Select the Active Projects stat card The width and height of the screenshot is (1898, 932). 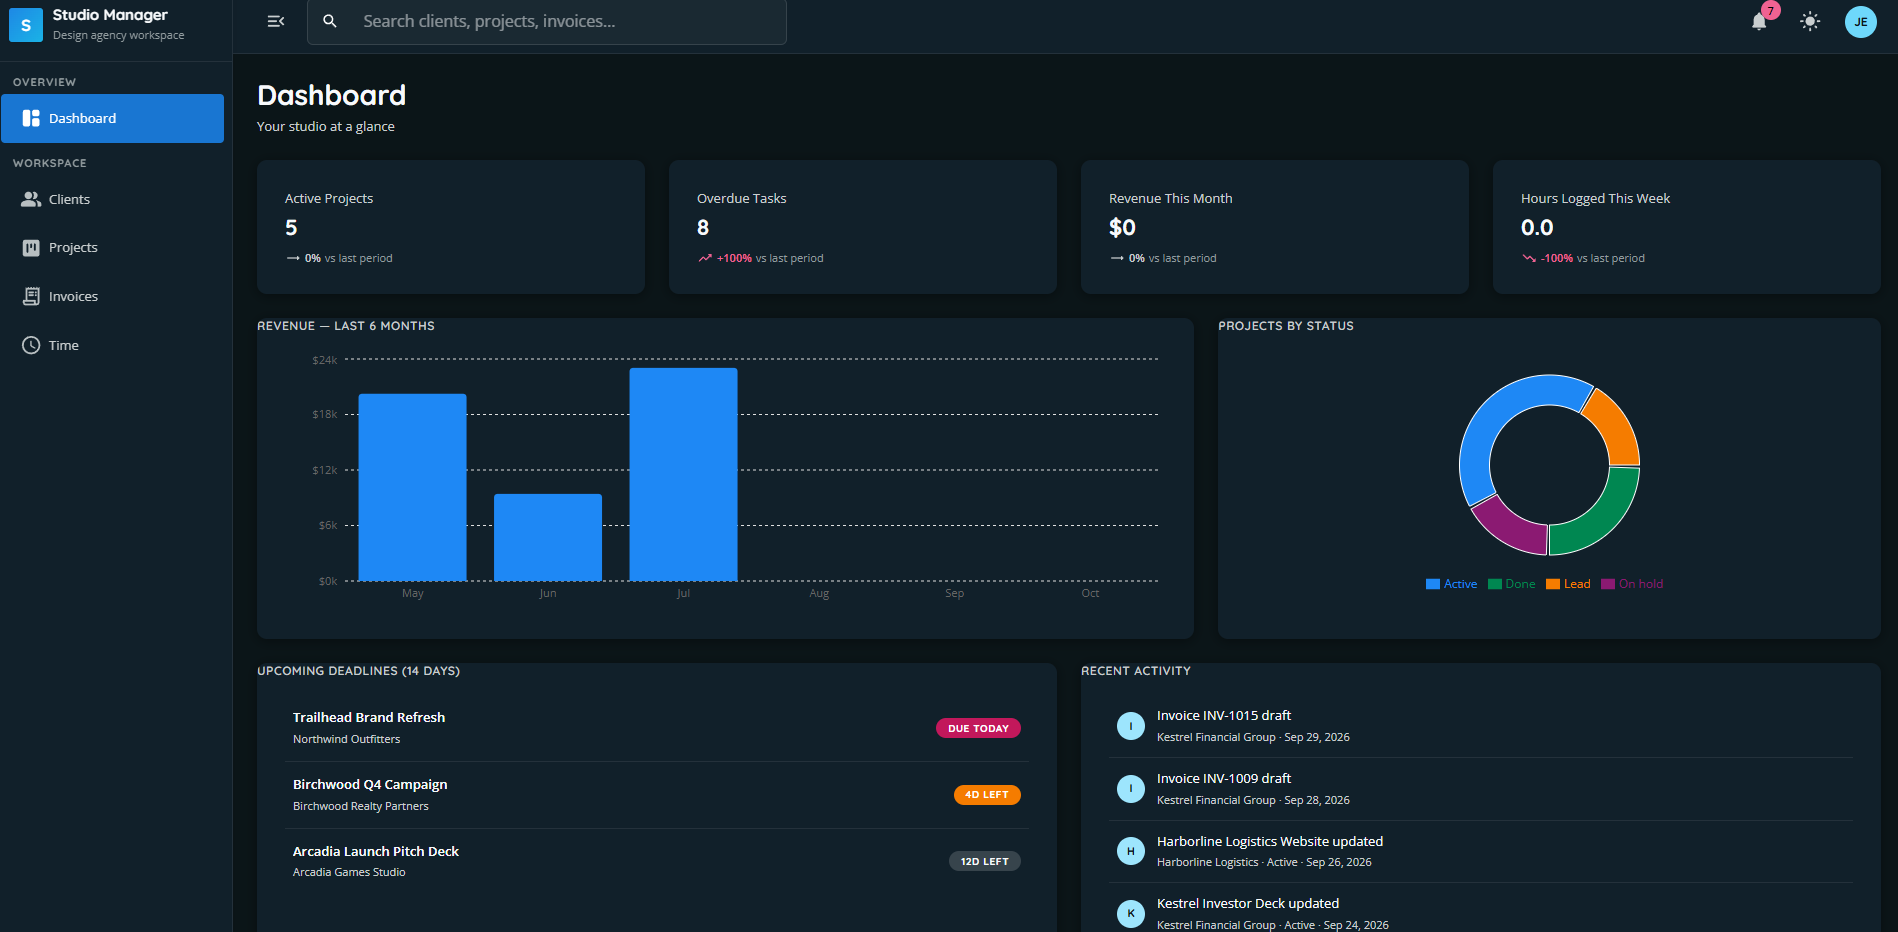tap(451, 227)
